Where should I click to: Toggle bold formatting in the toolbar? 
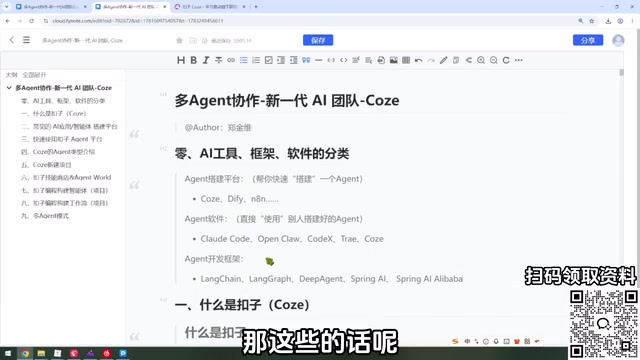tap(193, 60)
